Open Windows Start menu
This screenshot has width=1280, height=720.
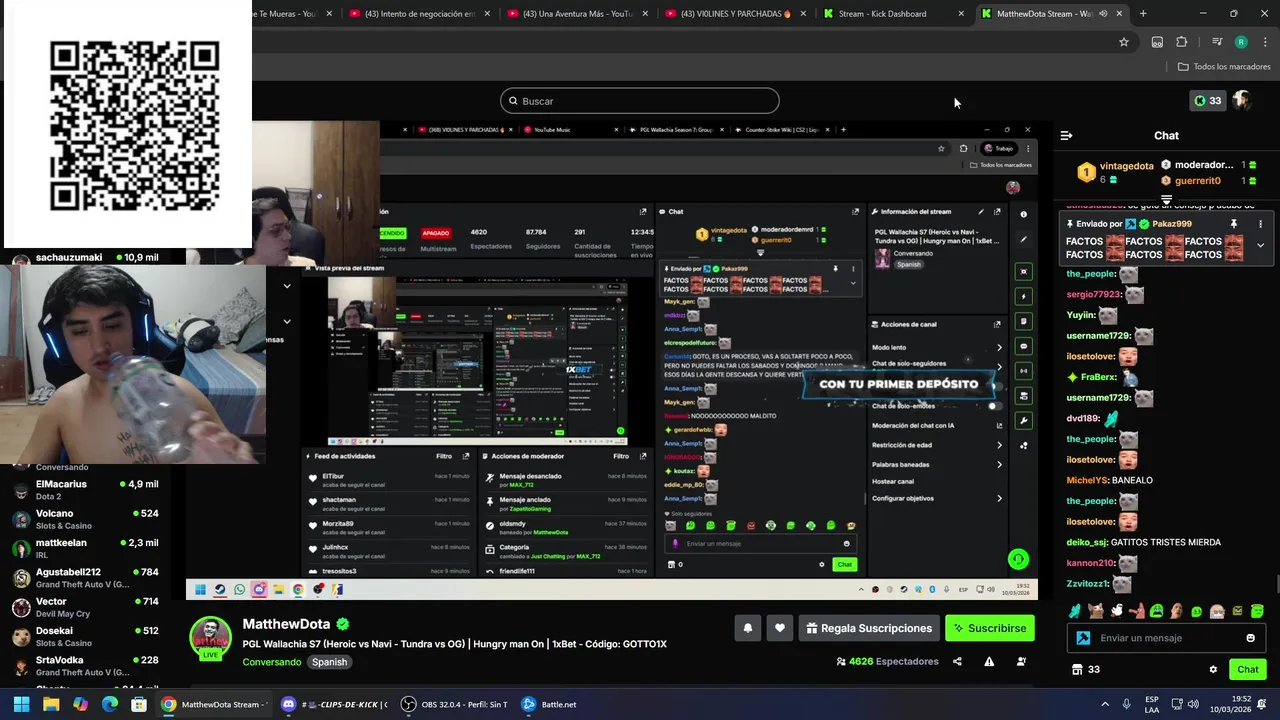click(21, 704)
